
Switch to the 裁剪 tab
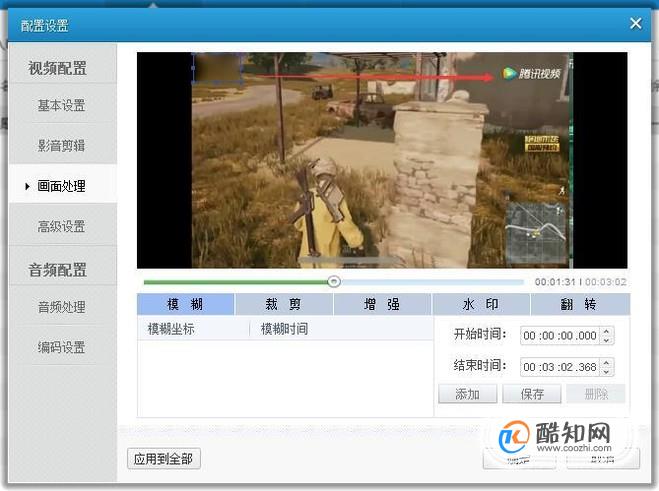284,304
